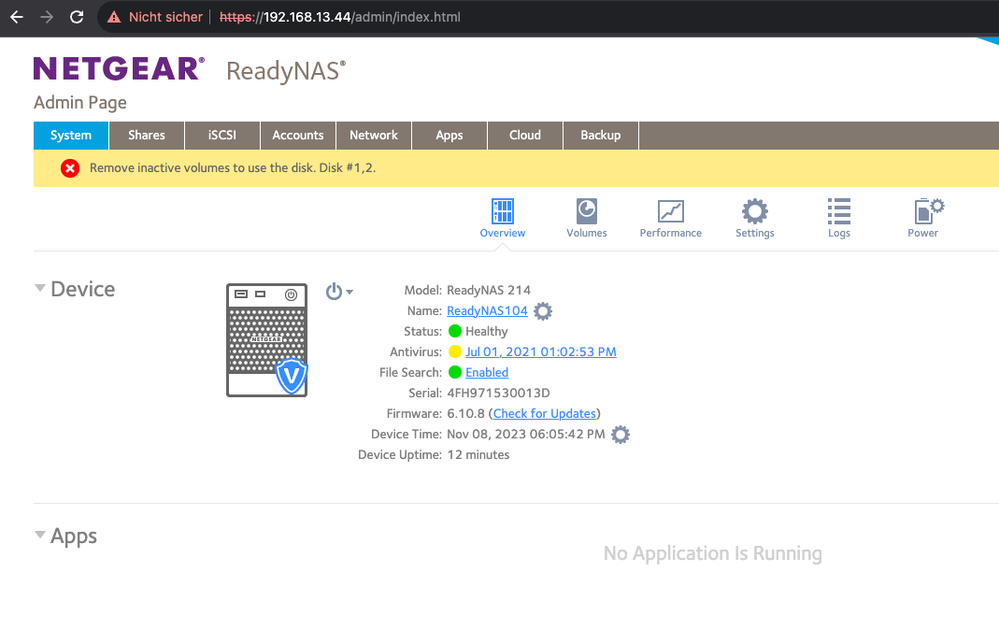Viewport: 999px width, 631px height.
Task: Open the Overview icon in System toolbar
Action: point(502,212)
